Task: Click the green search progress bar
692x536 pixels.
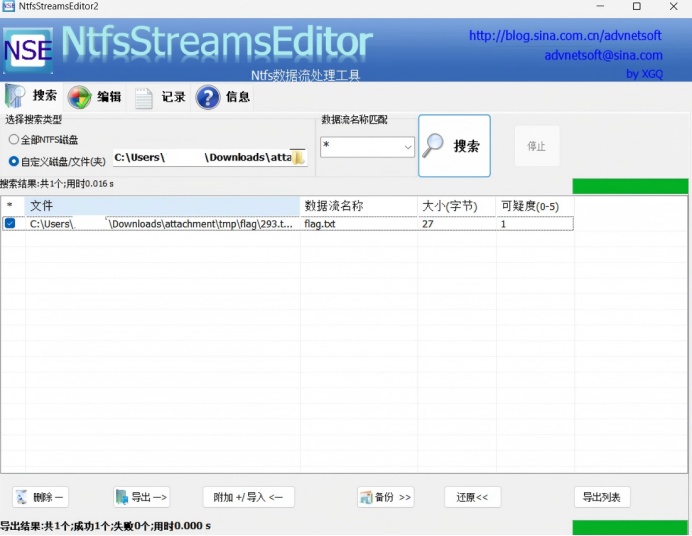Action: pos(630,186)
